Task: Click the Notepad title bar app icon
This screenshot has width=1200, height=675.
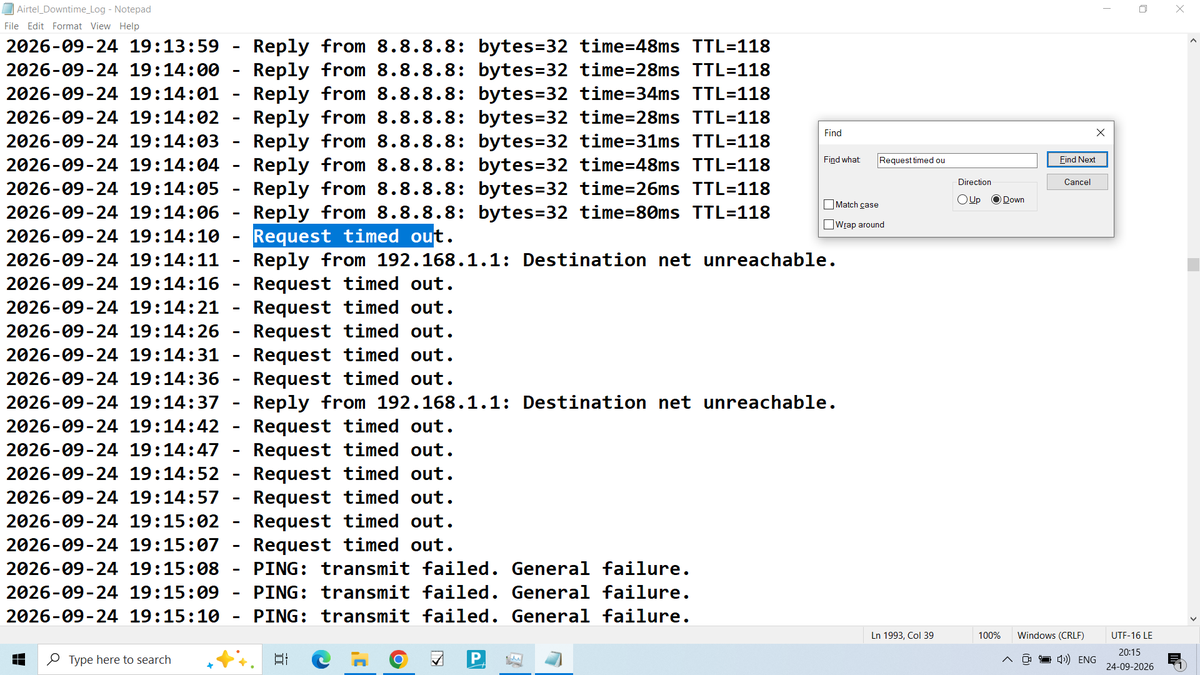Action: (x=9, y=8)
